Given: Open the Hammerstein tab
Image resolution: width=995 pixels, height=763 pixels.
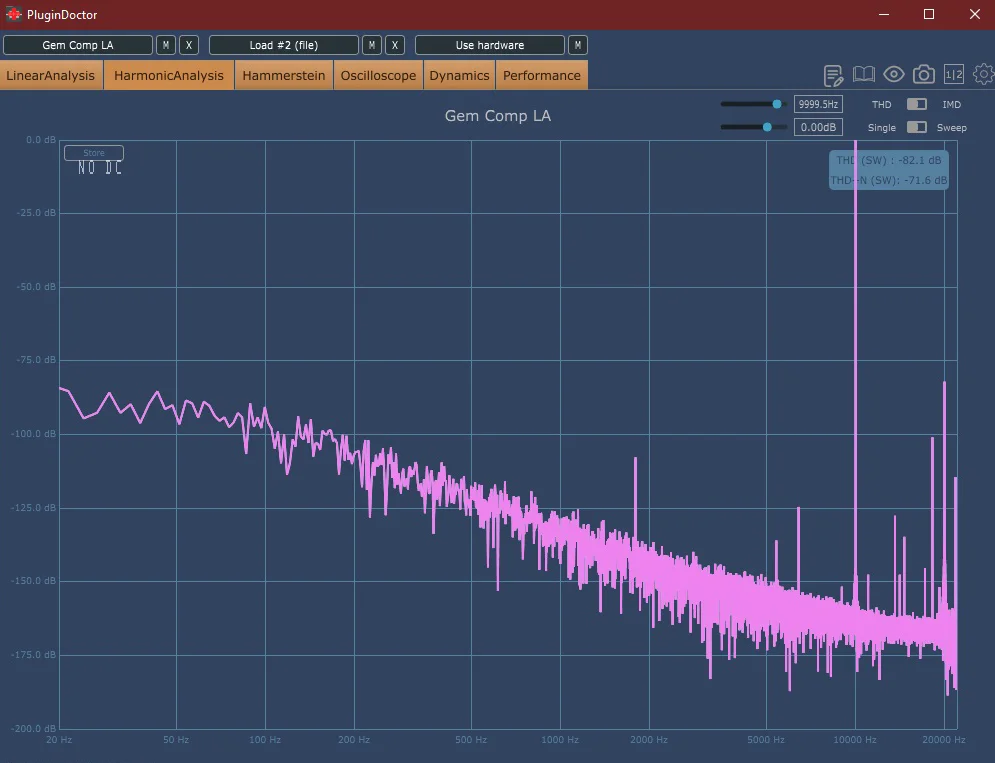Looking at the screenshot, I should click(284, 76).
